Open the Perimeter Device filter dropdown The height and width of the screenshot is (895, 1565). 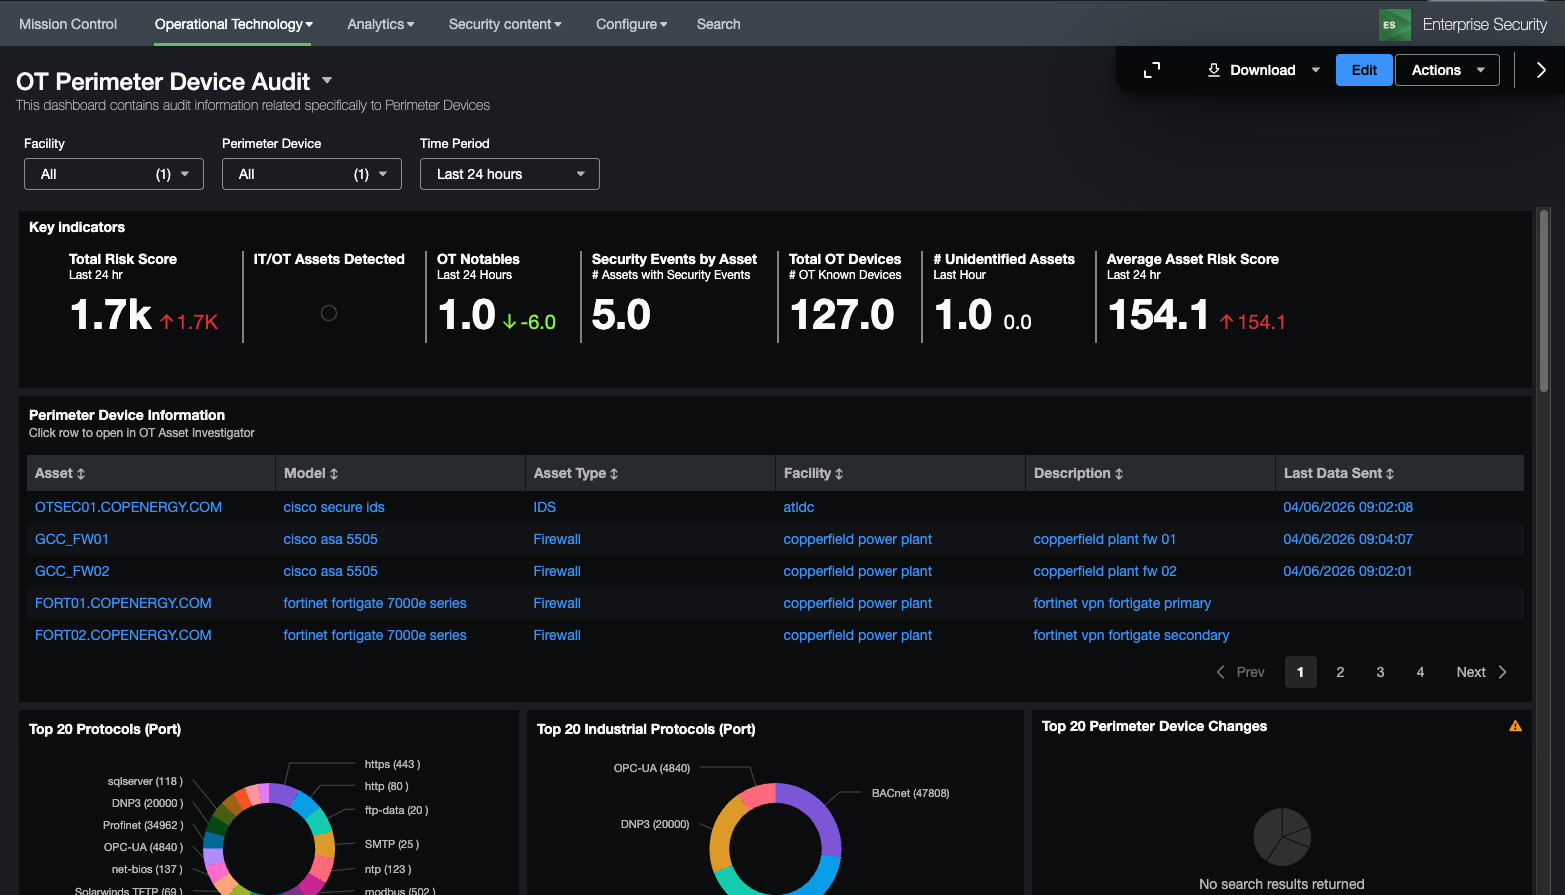[x=312, y=174]
